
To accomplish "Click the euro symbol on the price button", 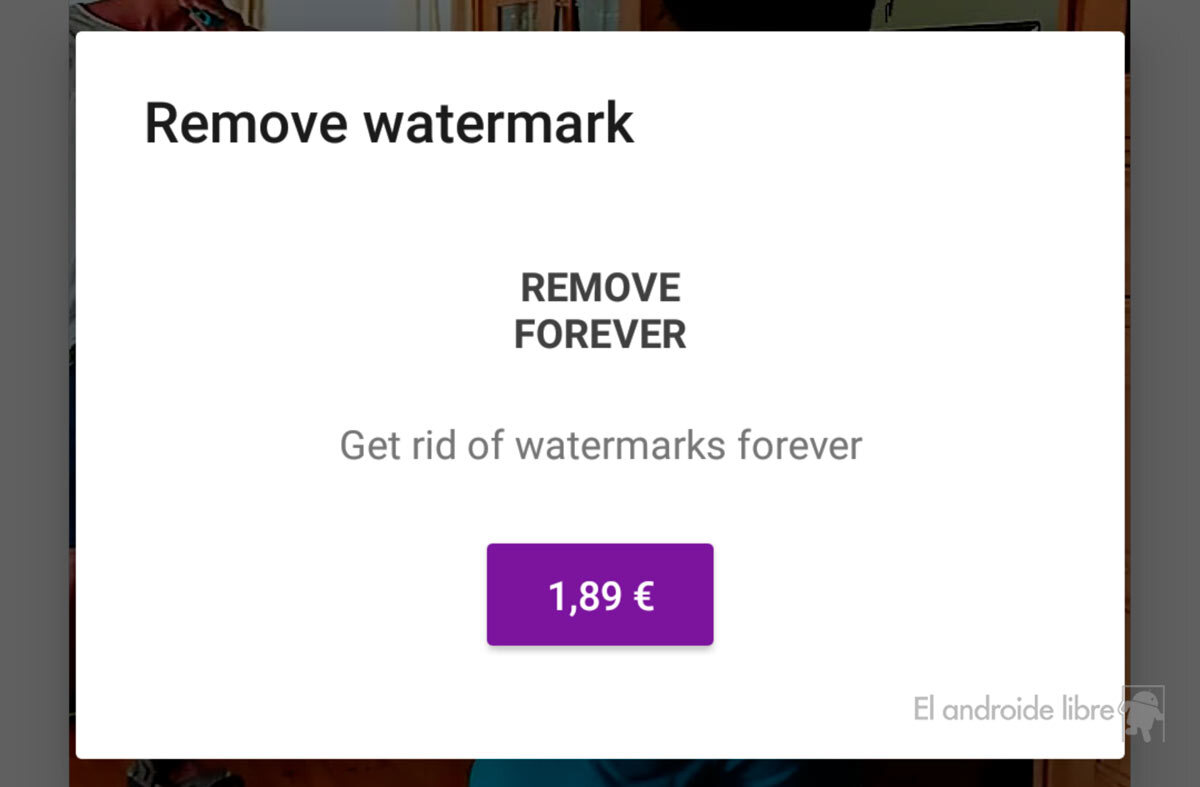I will [644, 596].
